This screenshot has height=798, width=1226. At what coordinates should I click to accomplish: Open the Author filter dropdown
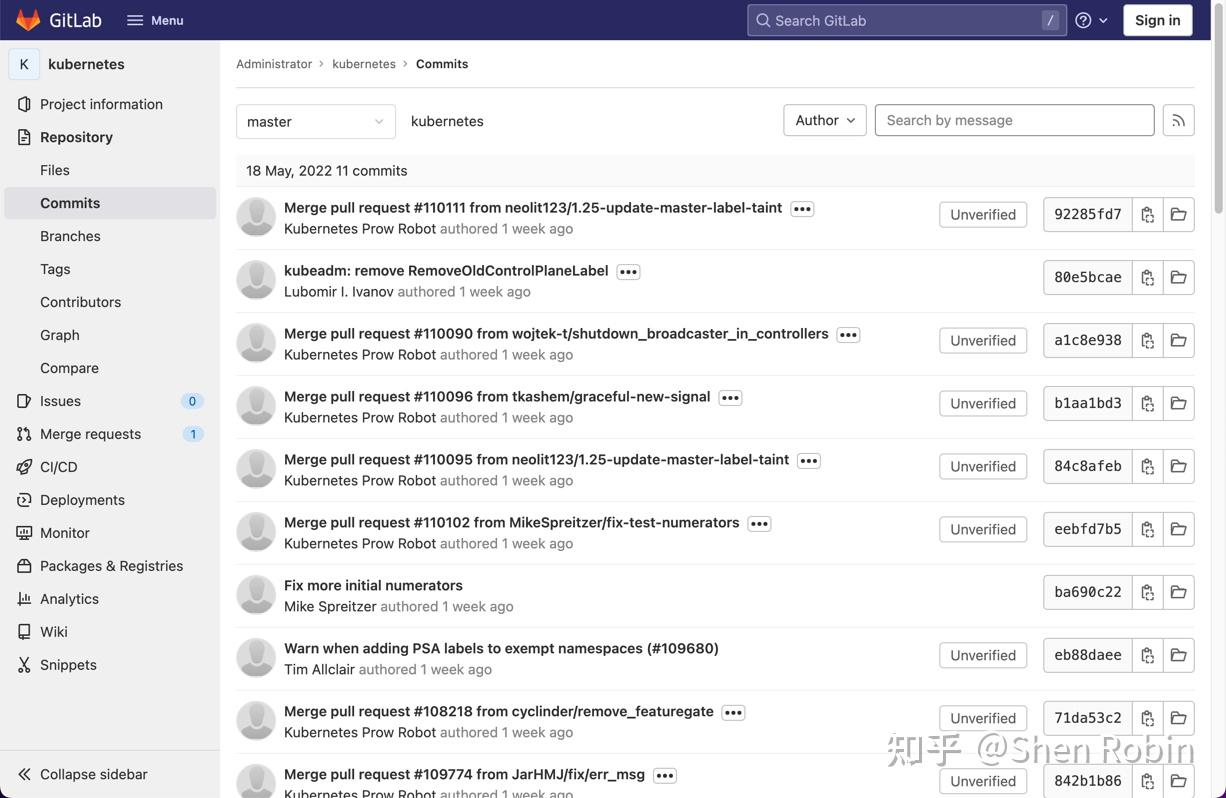pos(824,118)
